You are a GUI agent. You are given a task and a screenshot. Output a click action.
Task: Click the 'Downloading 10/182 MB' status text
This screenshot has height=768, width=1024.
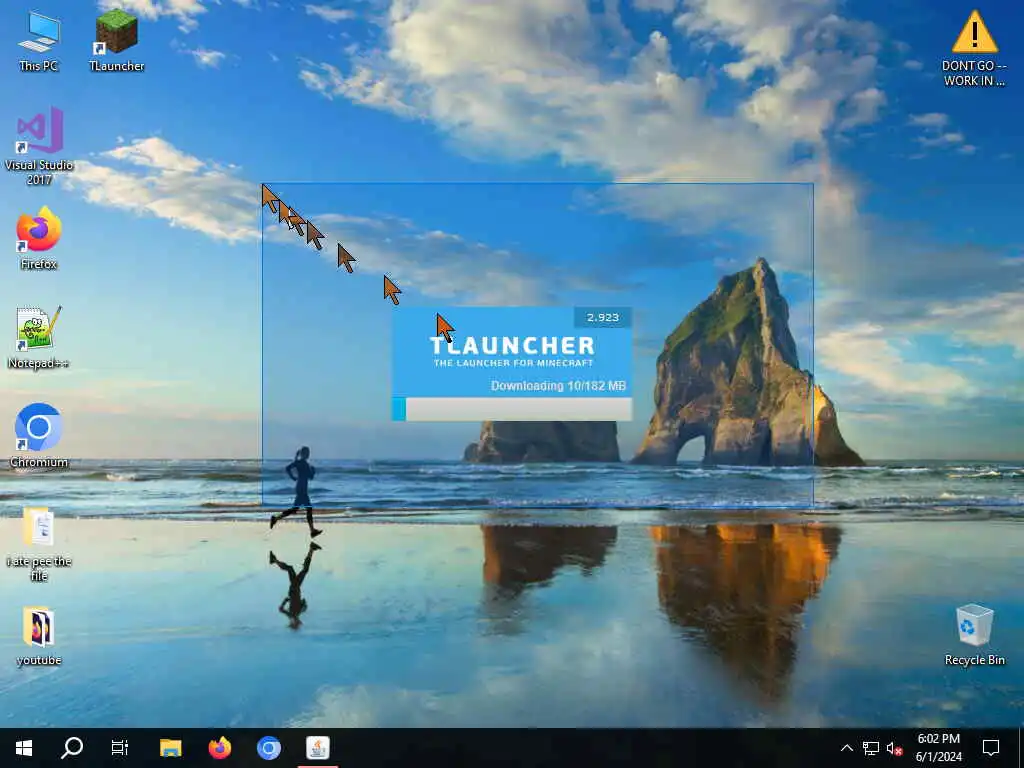[558, 386]
